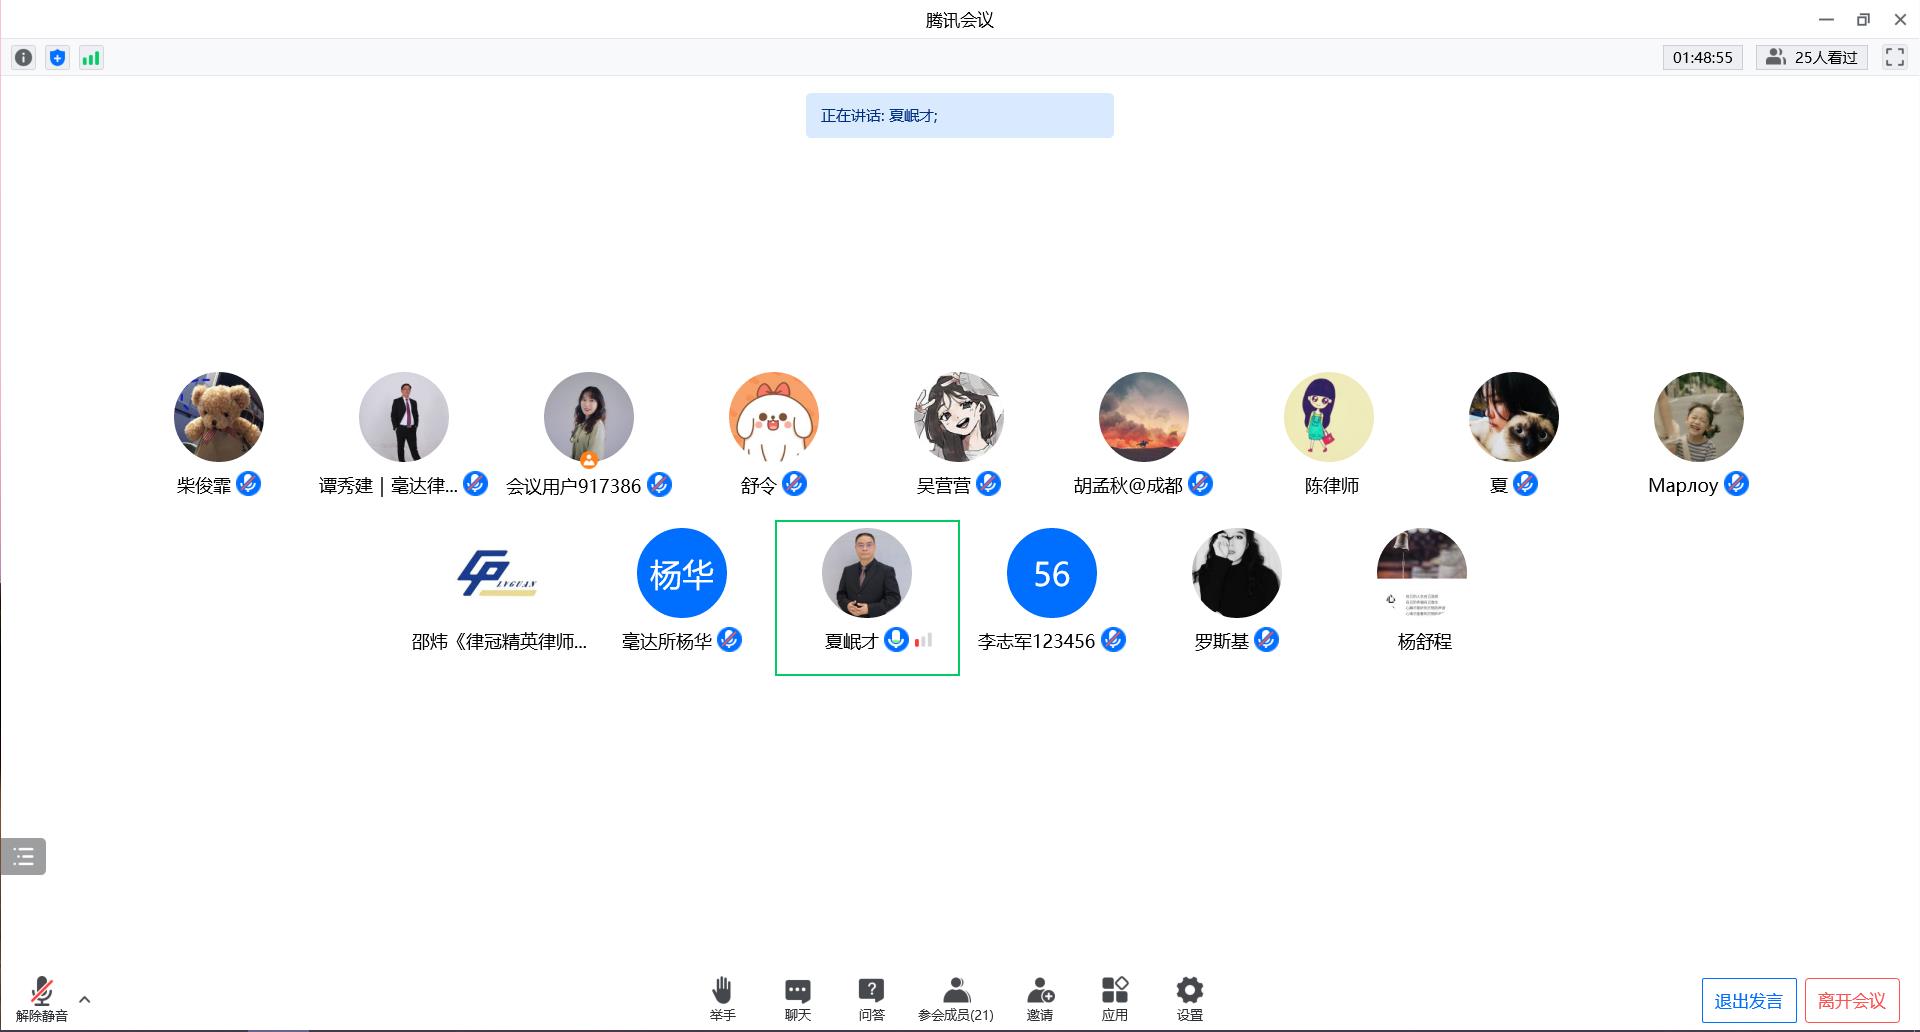
Task: Click the red 离开会议 button
Action: (1852, 1001)
